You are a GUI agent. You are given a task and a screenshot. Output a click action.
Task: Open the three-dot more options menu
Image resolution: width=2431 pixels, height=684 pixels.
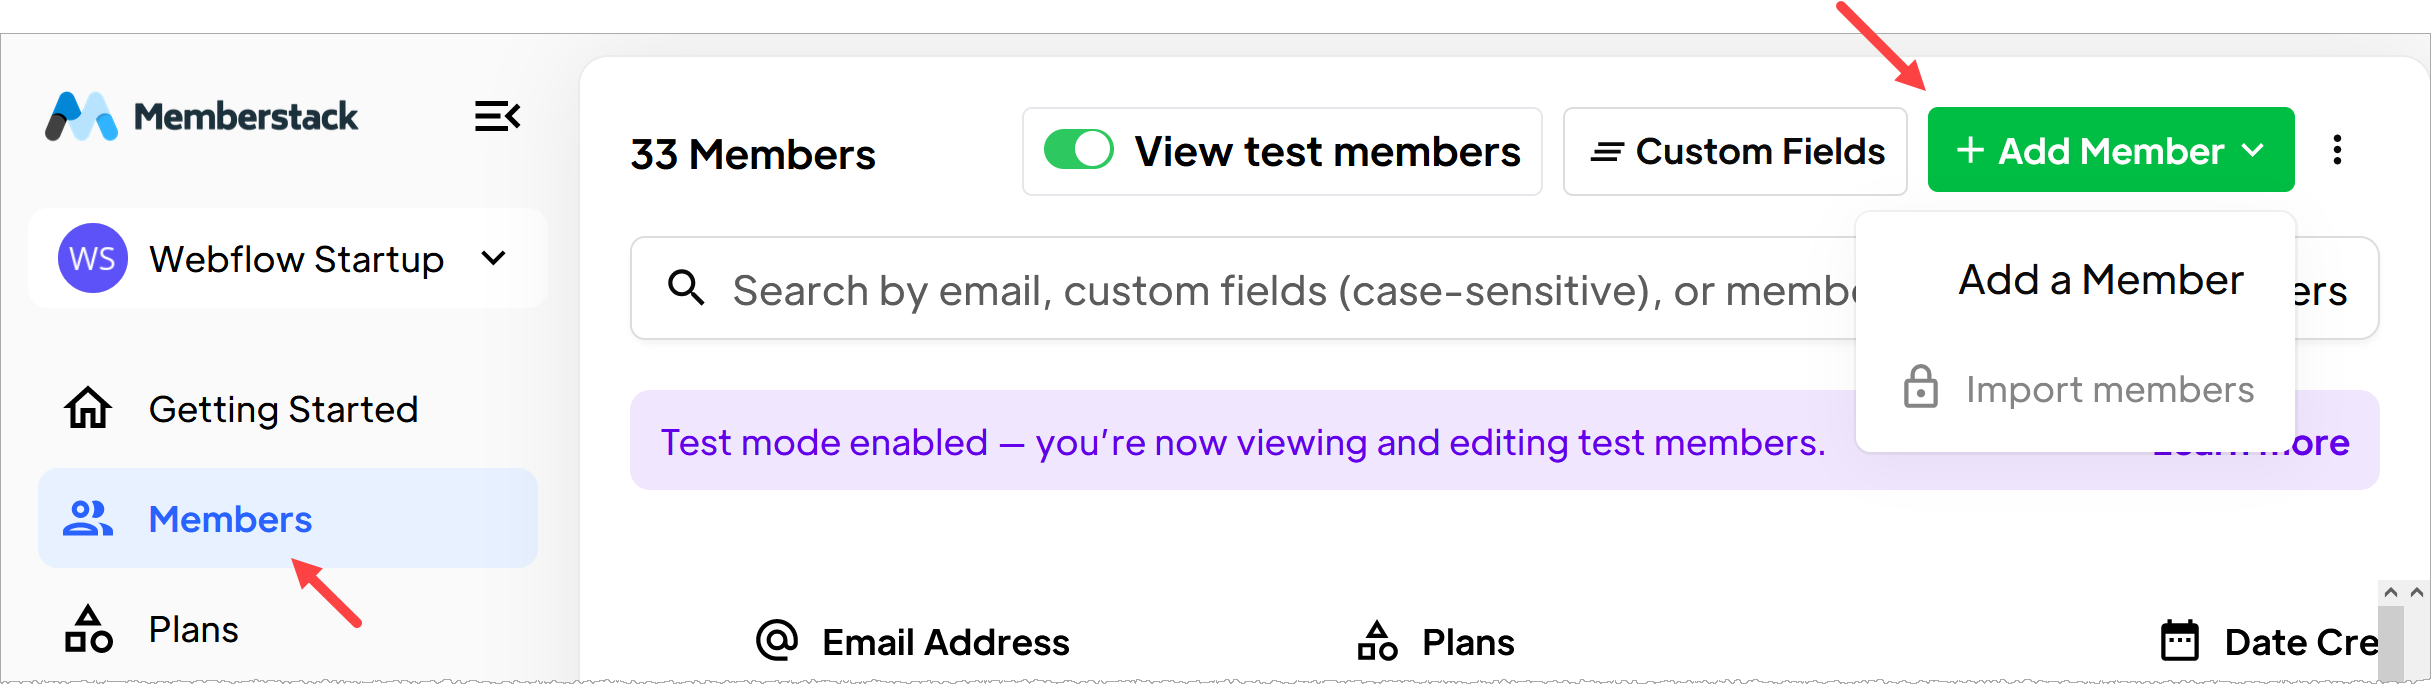pos(2337,150)
